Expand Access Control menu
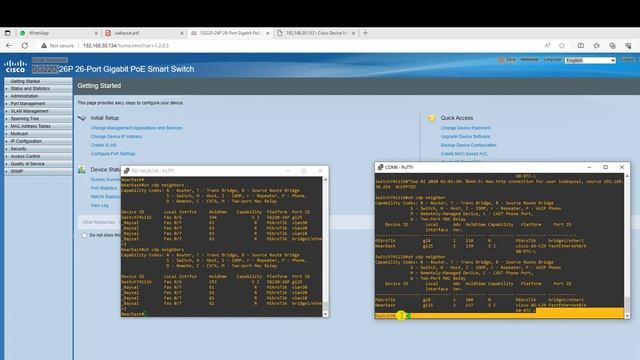Viewport: 640px width, 360px height. (38, 156)
